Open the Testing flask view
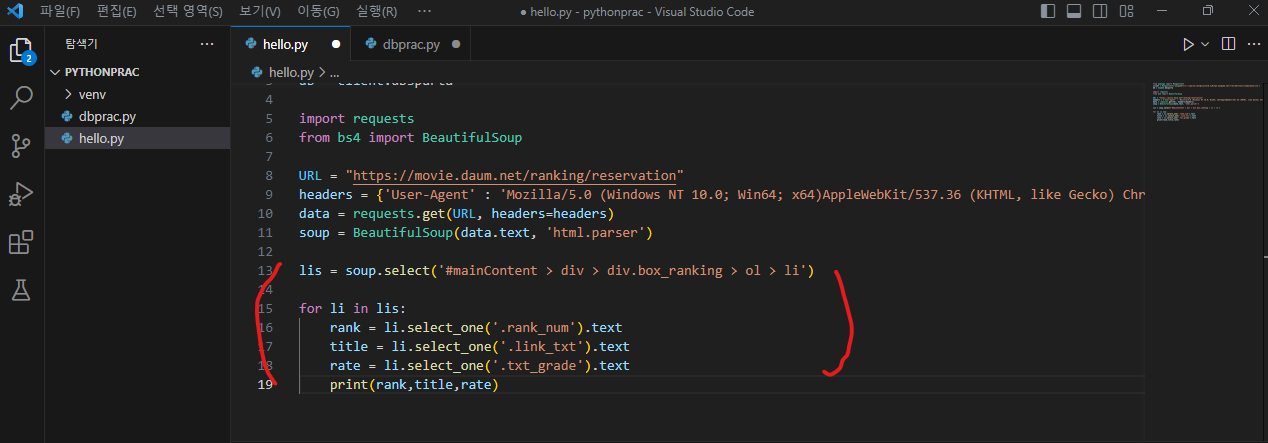This screenshot has width=1268, height=443. (20, 291)
